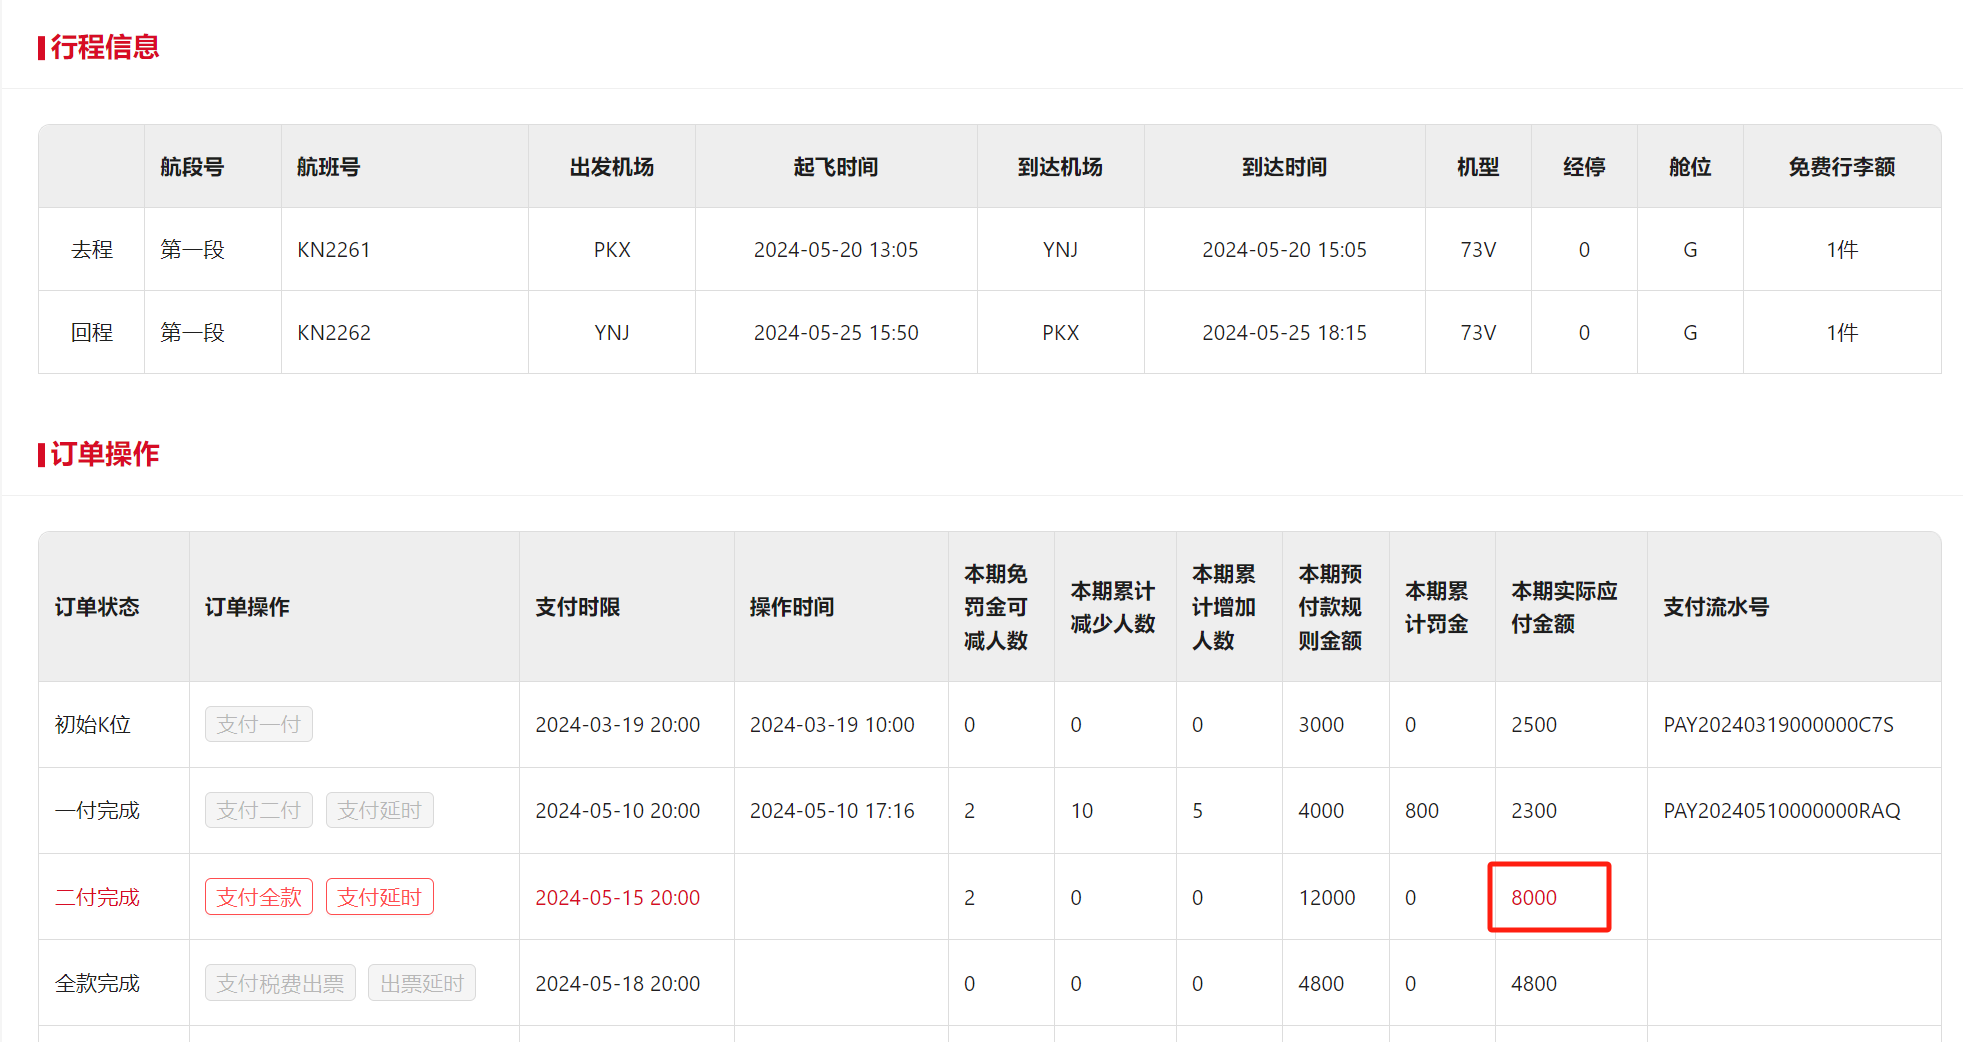The image size is (1963, 1042).
Task: Click the 全款完成 status cell
Action: [97, 984]
